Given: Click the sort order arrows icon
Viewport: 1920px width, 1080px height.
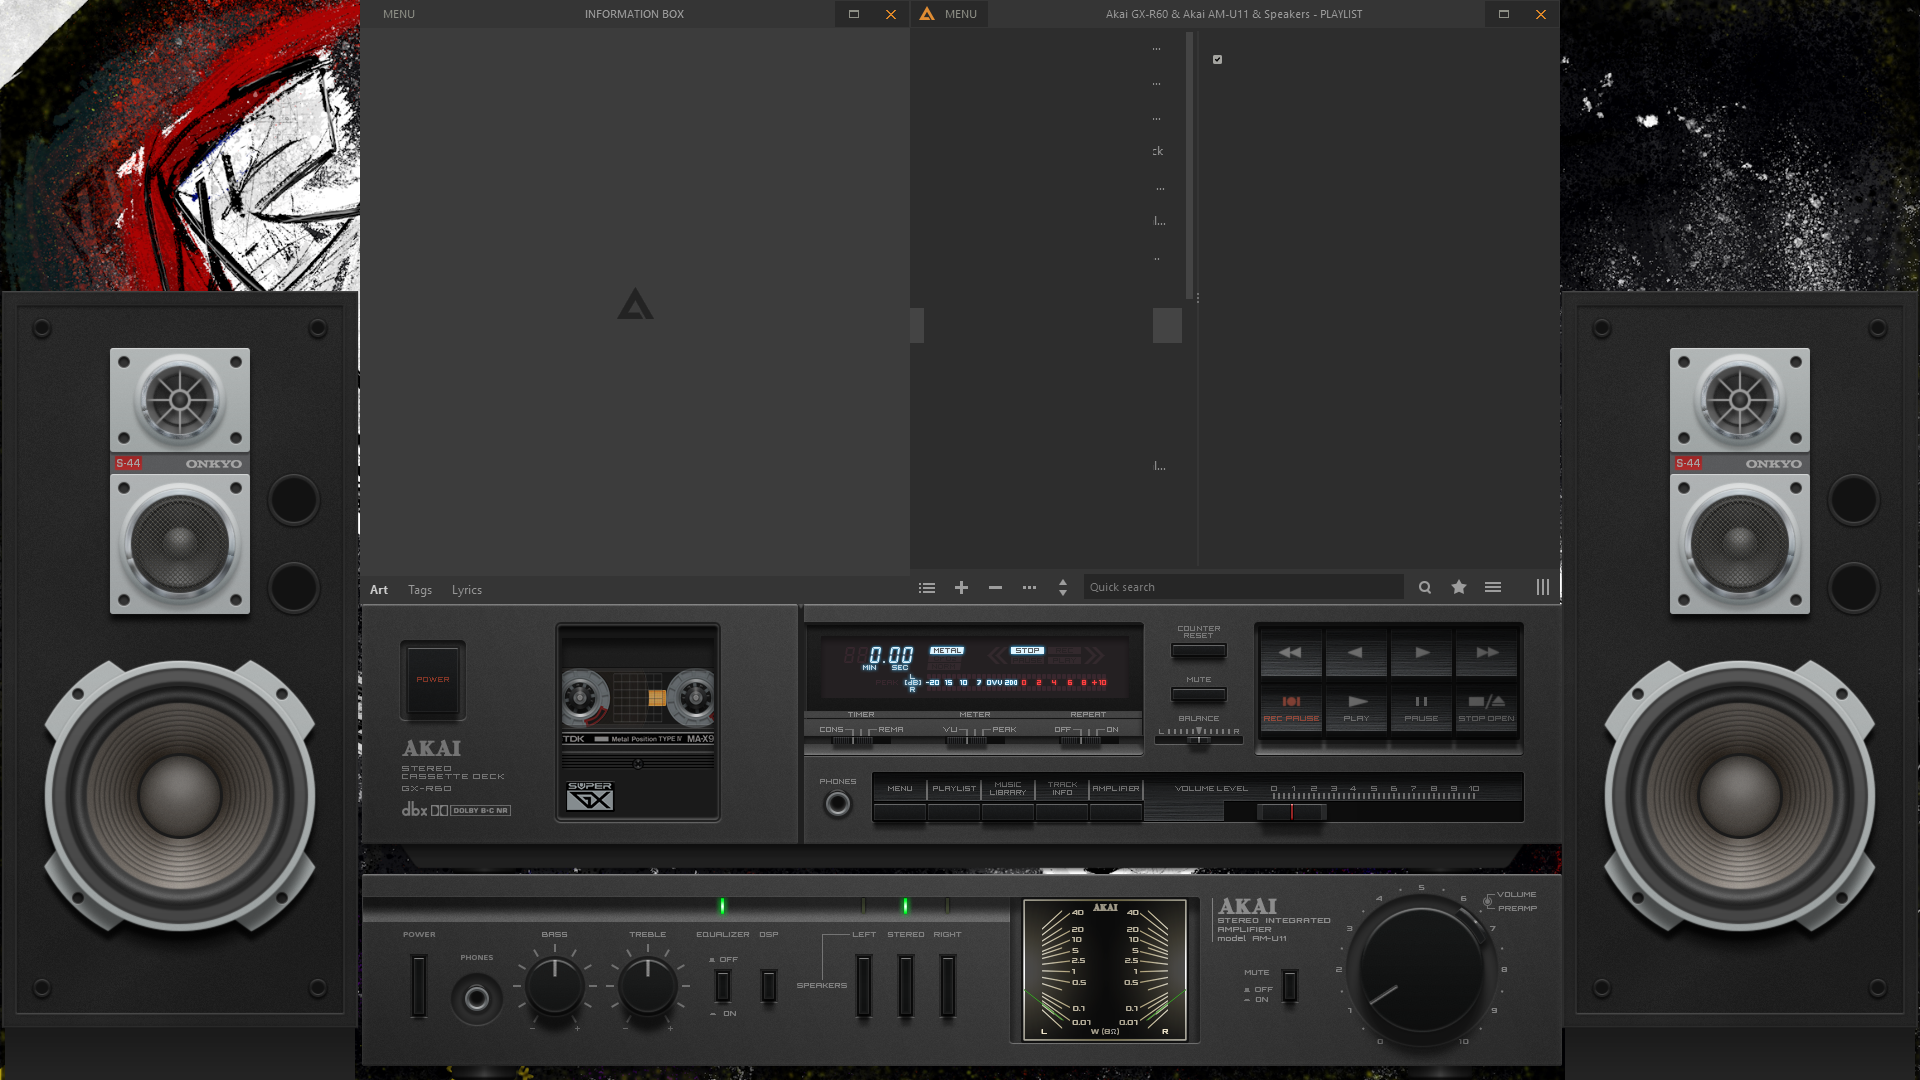Looking at the screenshot, I should pos(1062,588).
